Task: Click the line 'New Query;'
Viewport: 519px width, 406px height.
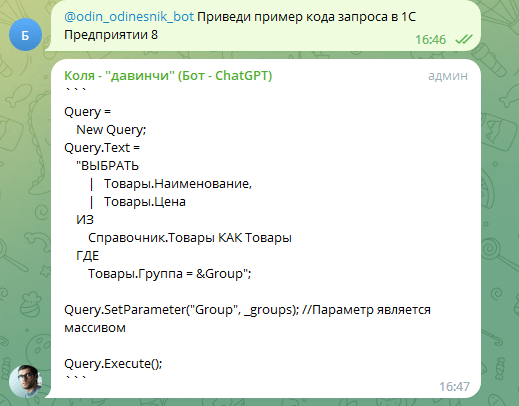Action: (111, 130)
